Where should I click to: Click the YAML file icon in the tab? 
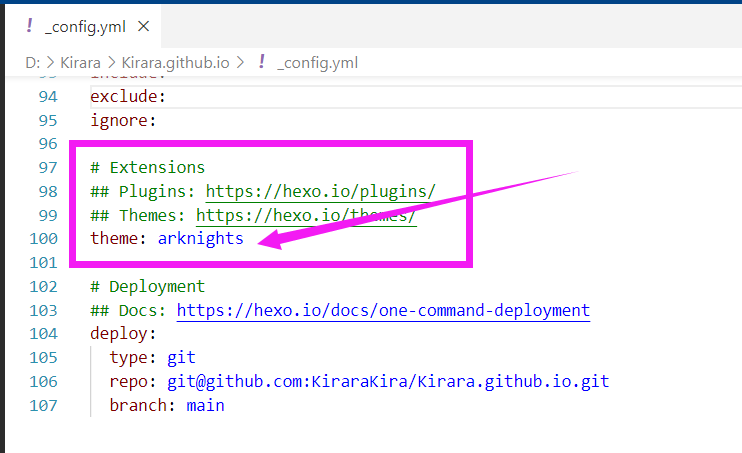point(29,26)
